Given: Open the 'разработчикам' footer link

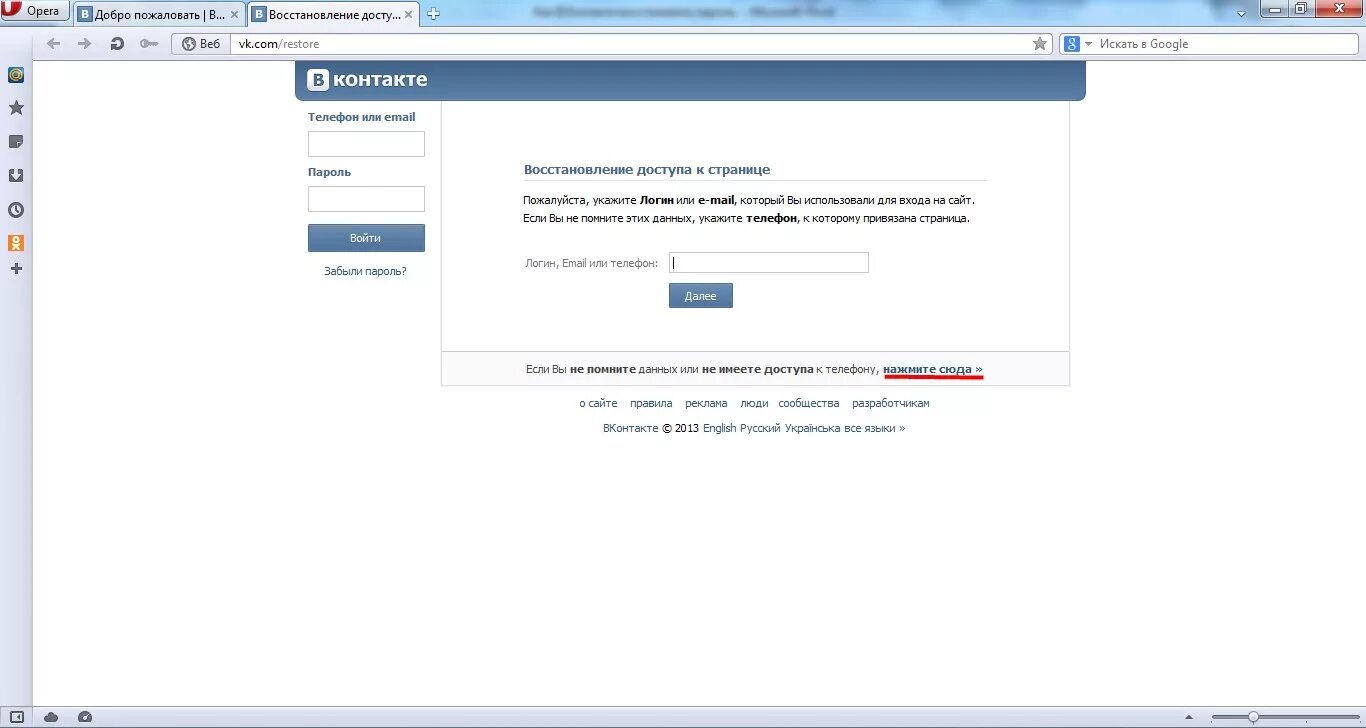Looking at the screenshot, I should click(x=891, y=403).
